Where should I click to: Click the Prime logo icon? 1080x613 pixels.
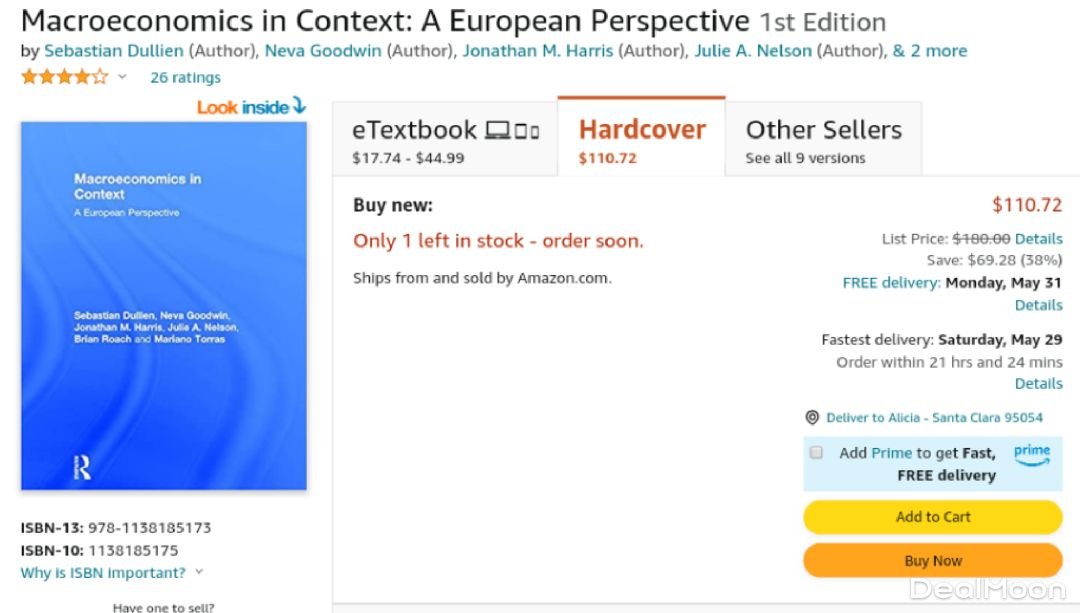1031,455
